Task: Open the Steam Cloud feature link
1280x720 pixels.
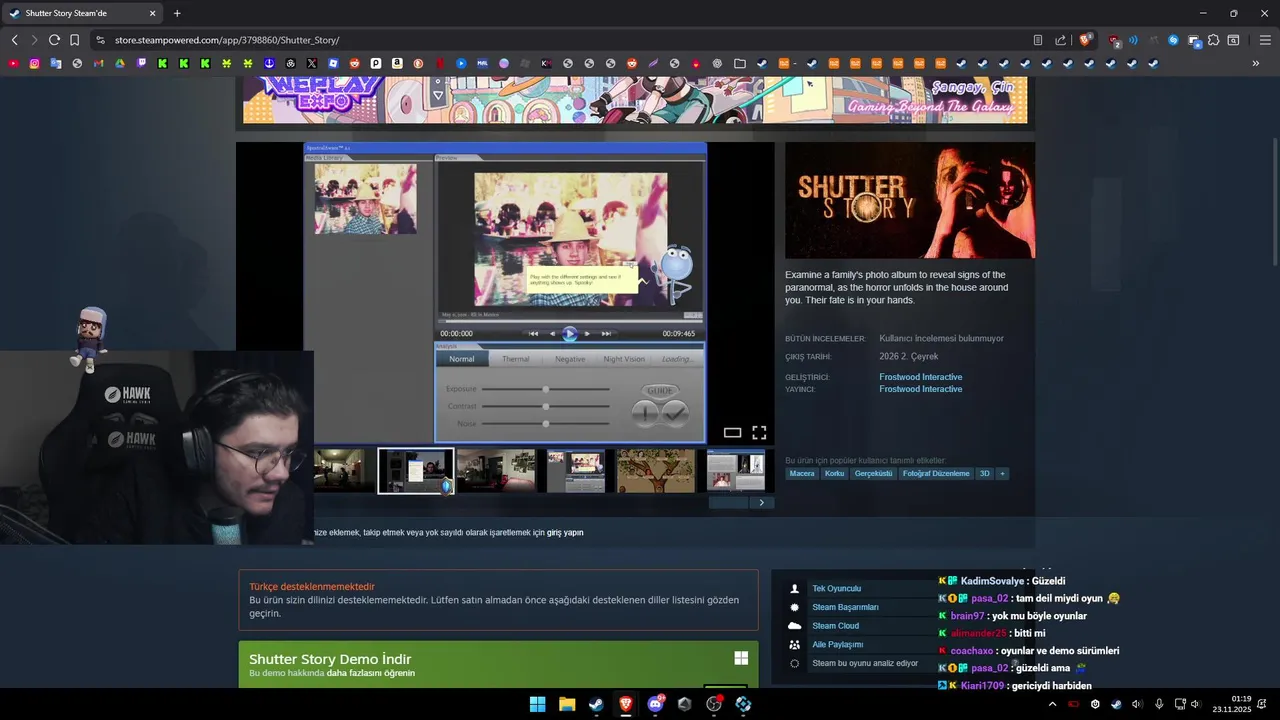Action: (x=835, y=626)
